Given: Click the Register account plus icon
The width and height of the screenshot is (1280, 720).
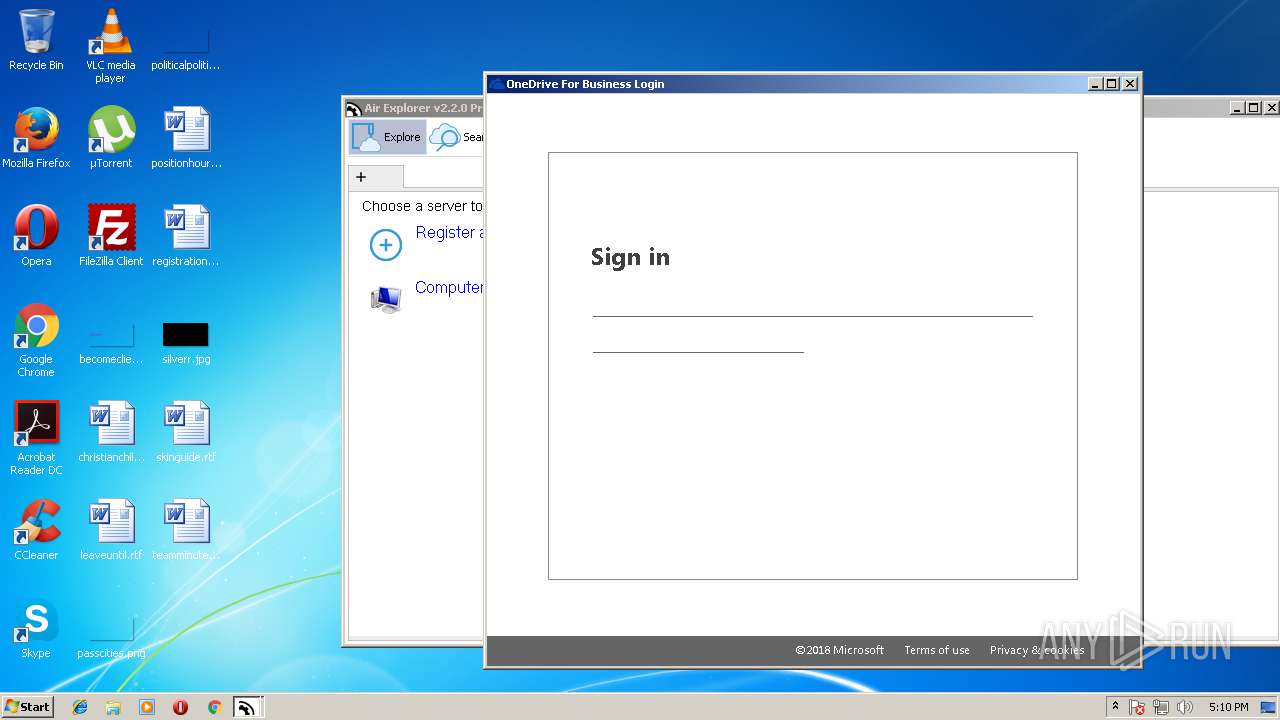Looking at the screenshot, I should [386, 244].
